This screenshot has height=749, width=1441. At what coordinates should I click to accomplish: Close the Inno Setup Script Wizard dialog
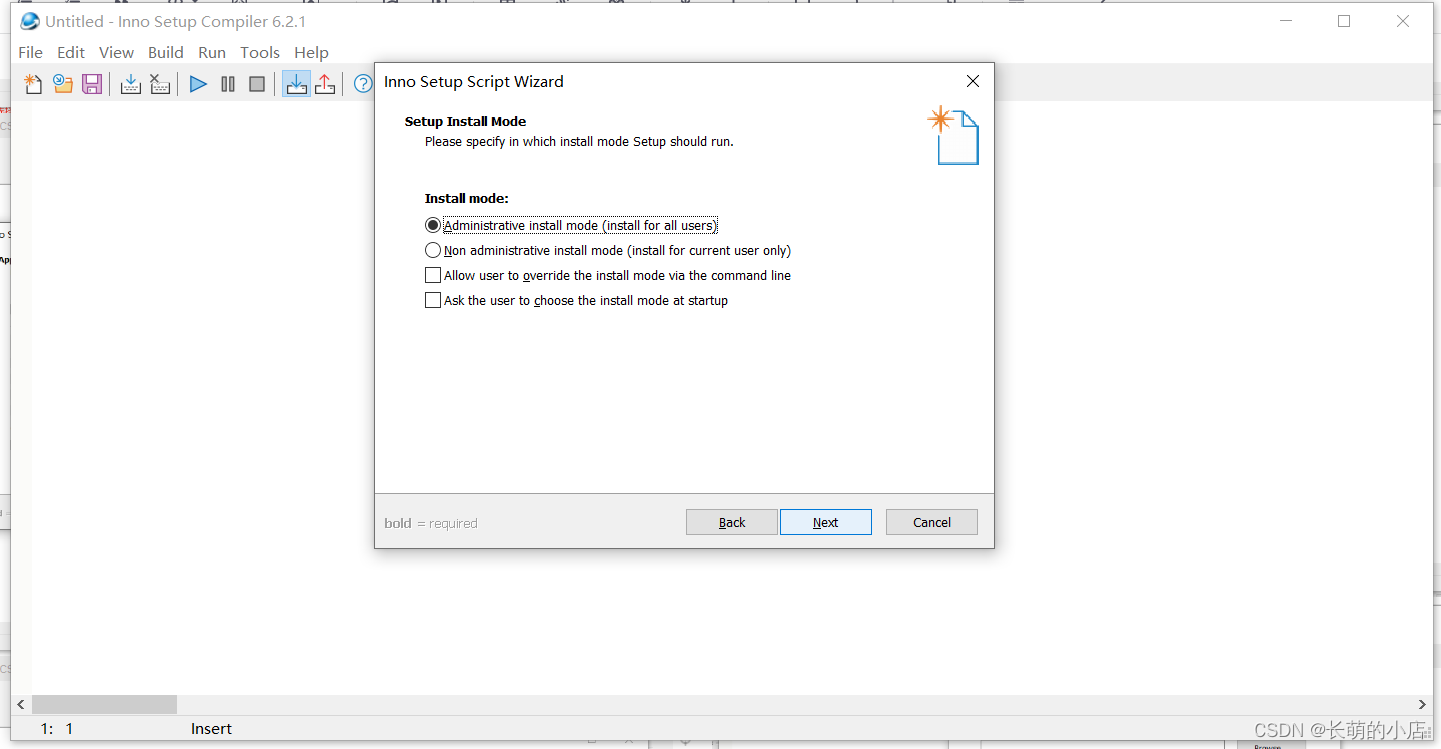click(x=972, y=81)
